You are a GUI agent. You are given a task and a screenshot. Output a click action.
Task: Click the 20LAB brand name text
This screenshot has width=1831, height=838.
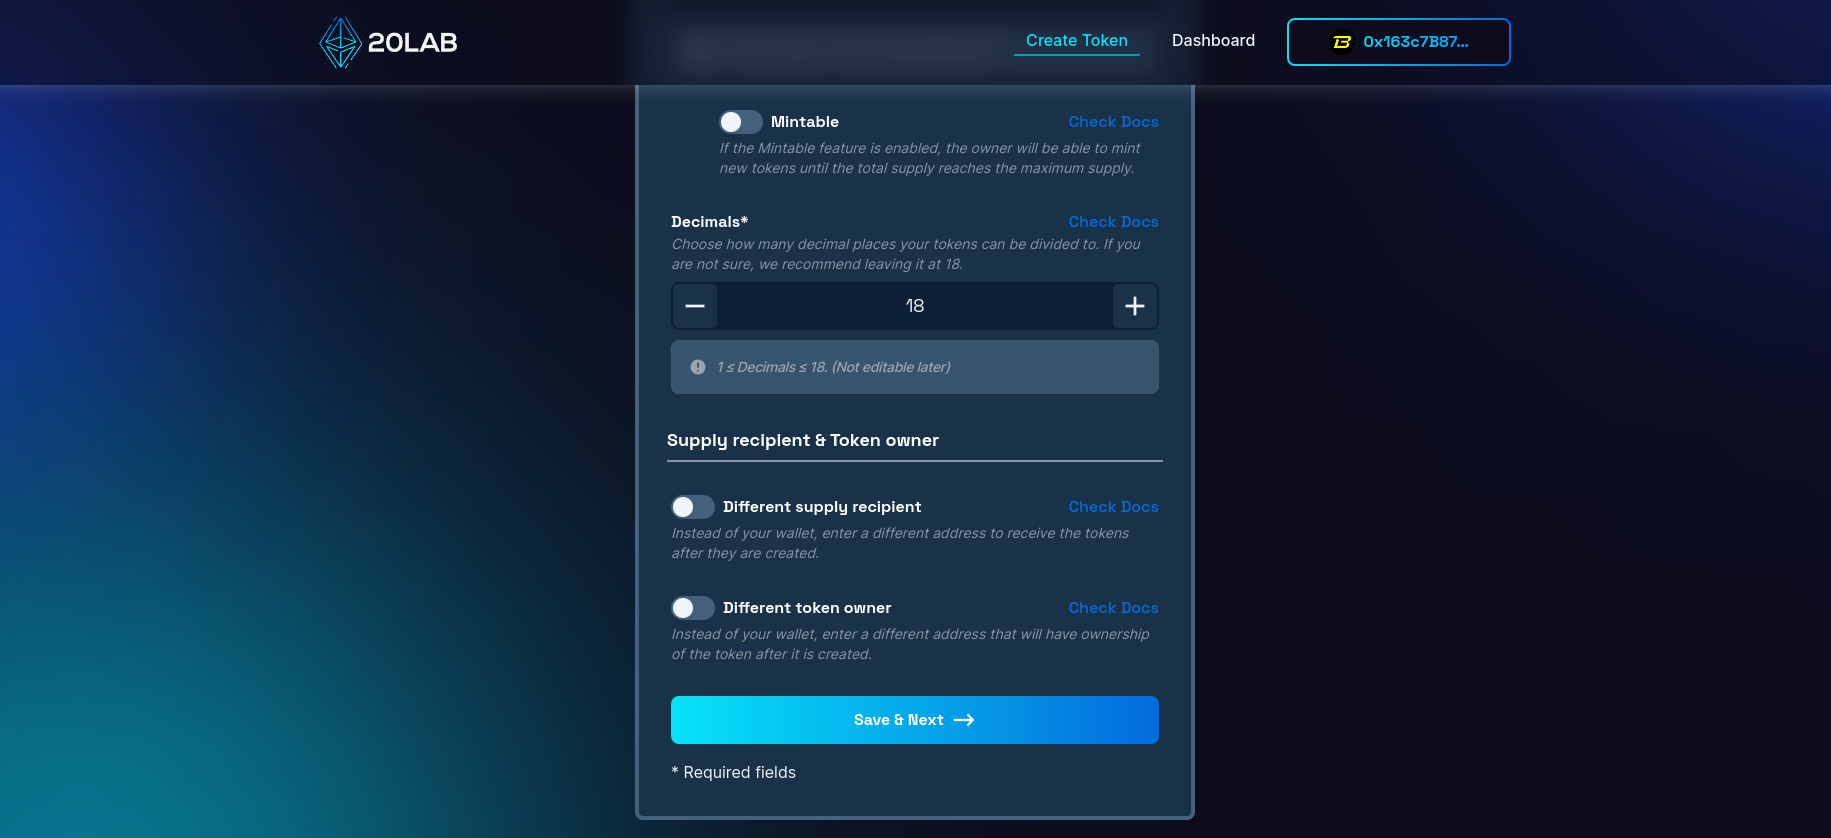pyautogui.click(x=413, y=42)
